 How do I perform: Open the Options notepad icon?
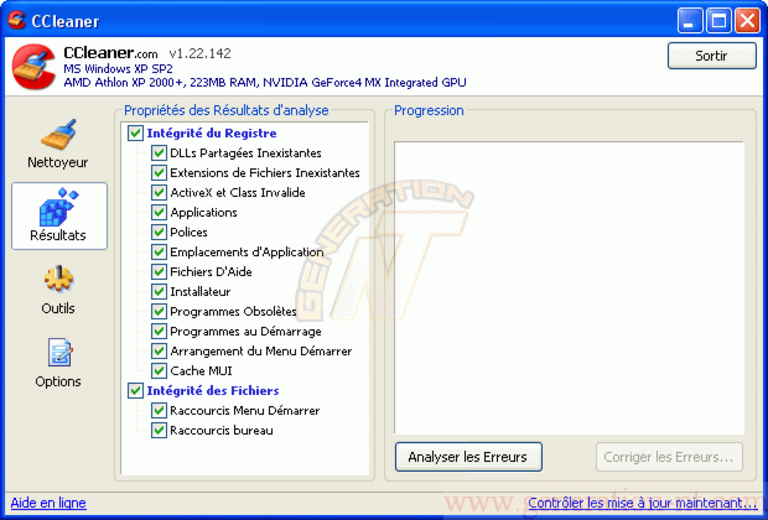[60, 353]
